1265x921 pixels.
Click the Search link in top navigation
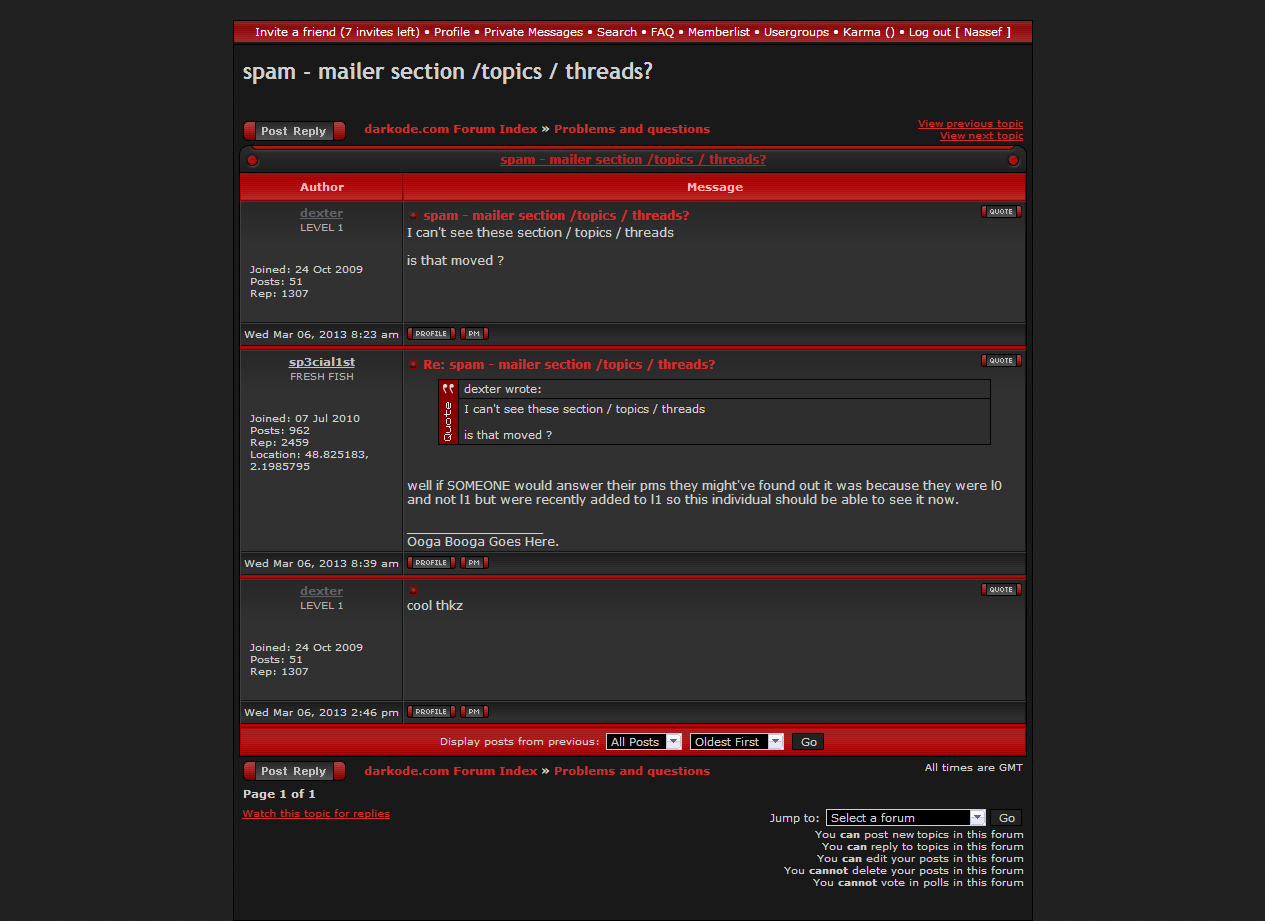(616, 32)
